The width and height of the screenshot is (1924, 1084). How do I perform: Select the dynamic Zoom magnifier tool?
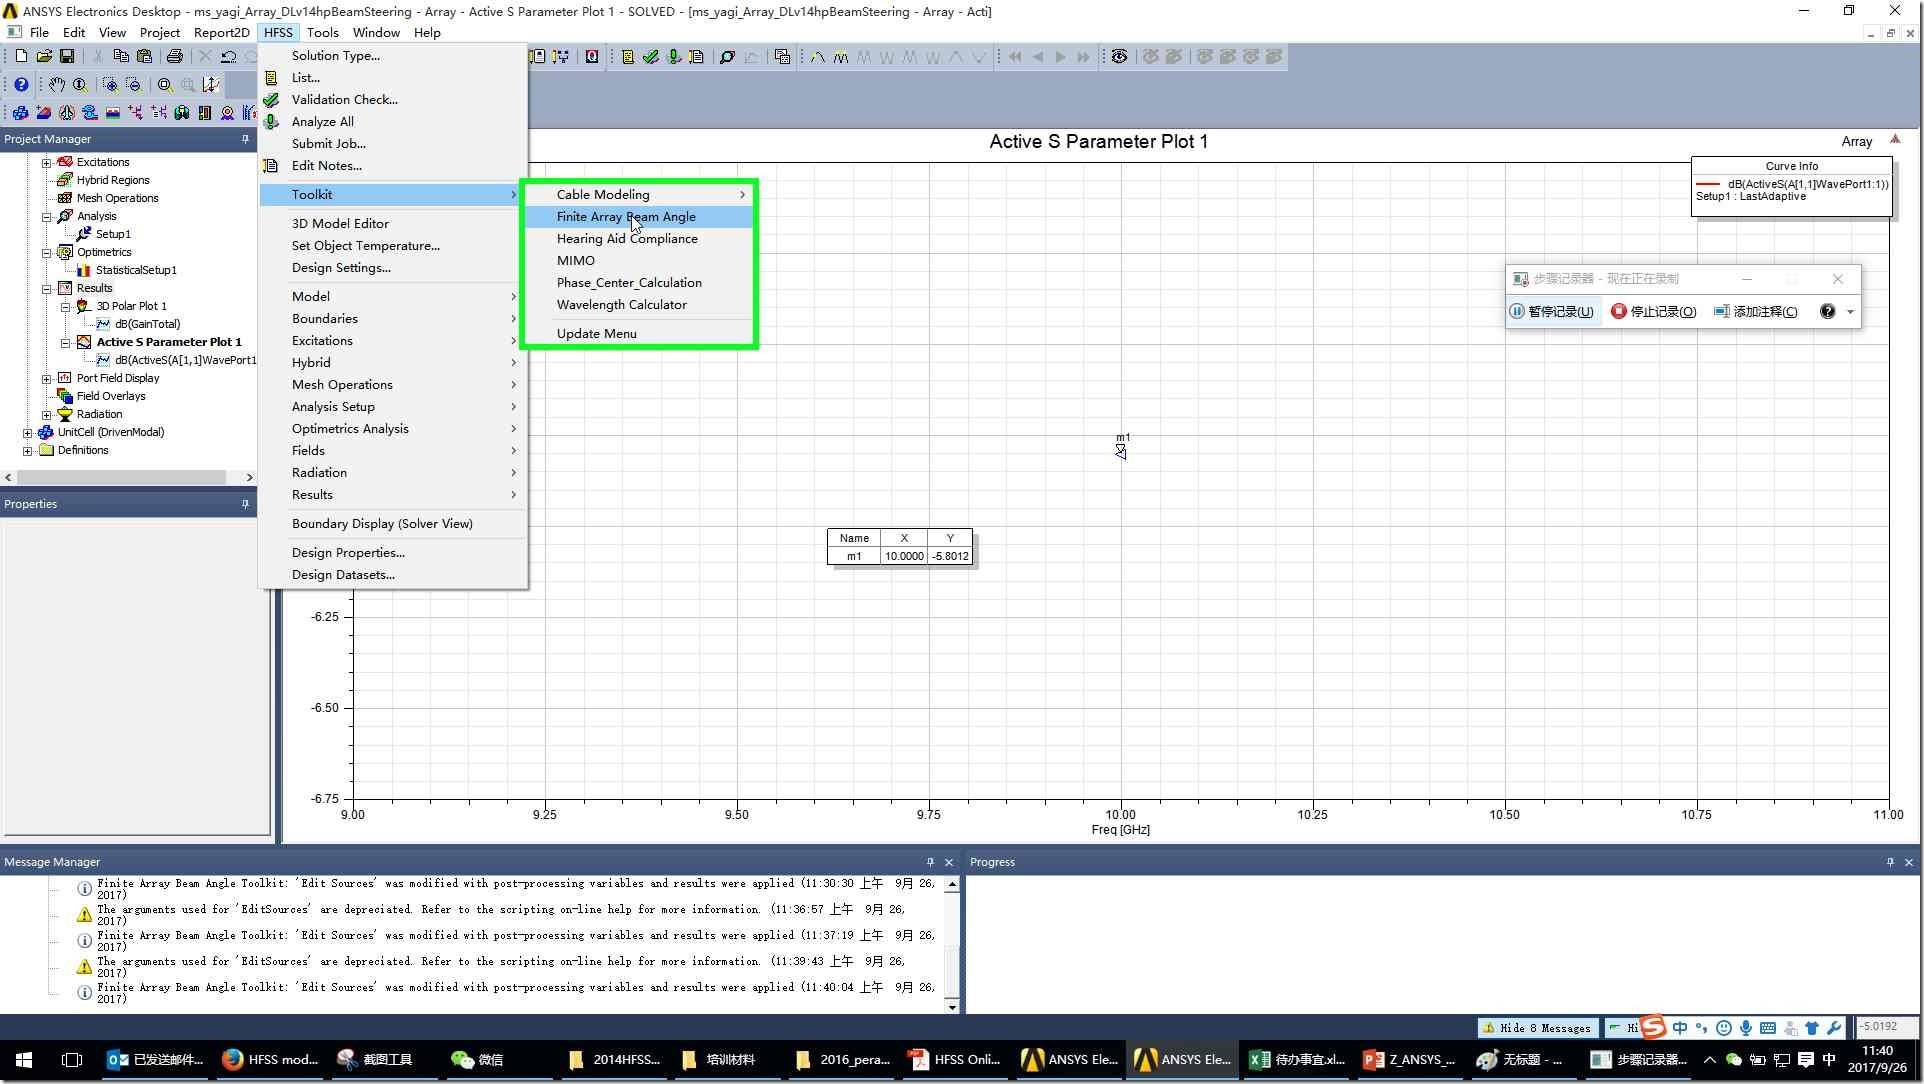click(x=80, y=85)
